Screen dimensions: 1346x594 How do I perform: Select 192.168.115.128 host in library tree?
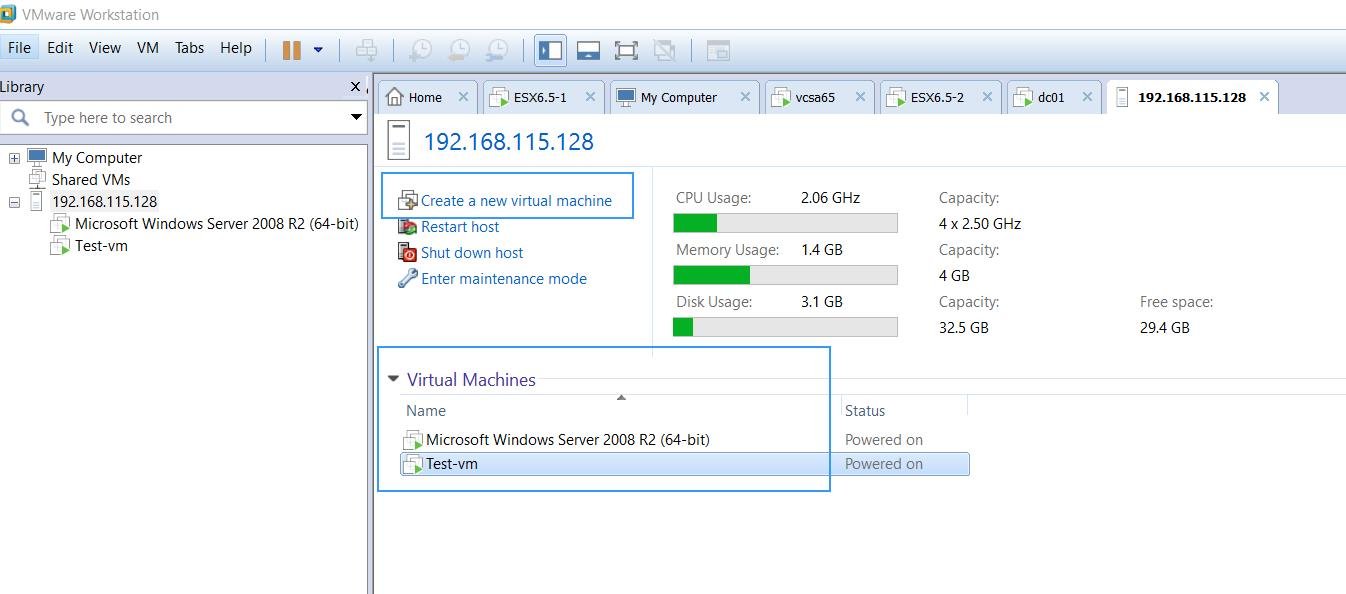coord(104,202)
